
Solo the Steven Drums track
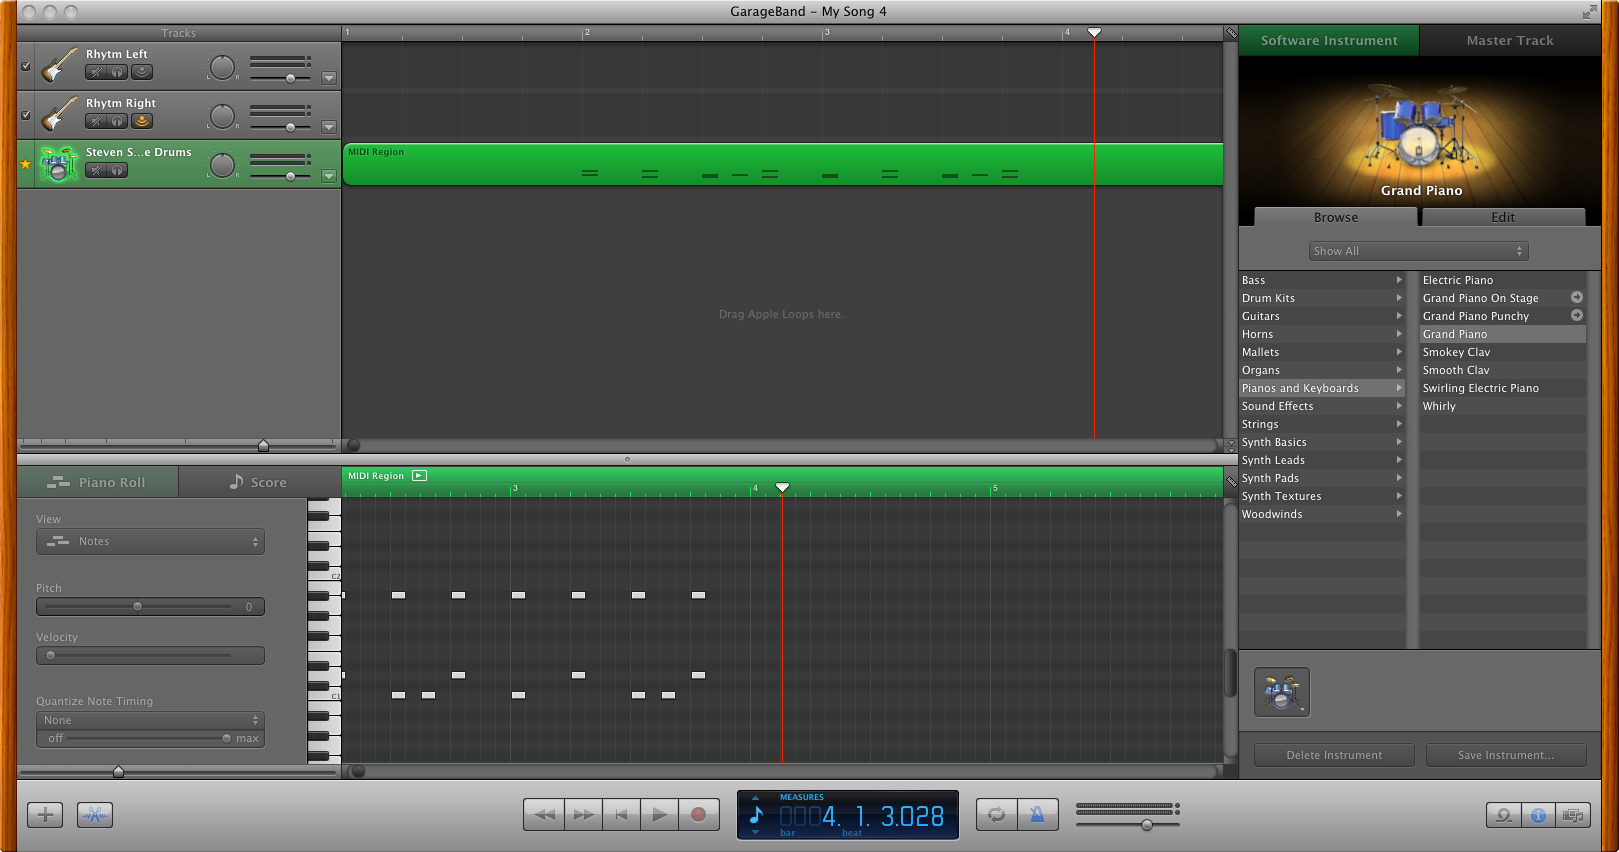(118, 170)
